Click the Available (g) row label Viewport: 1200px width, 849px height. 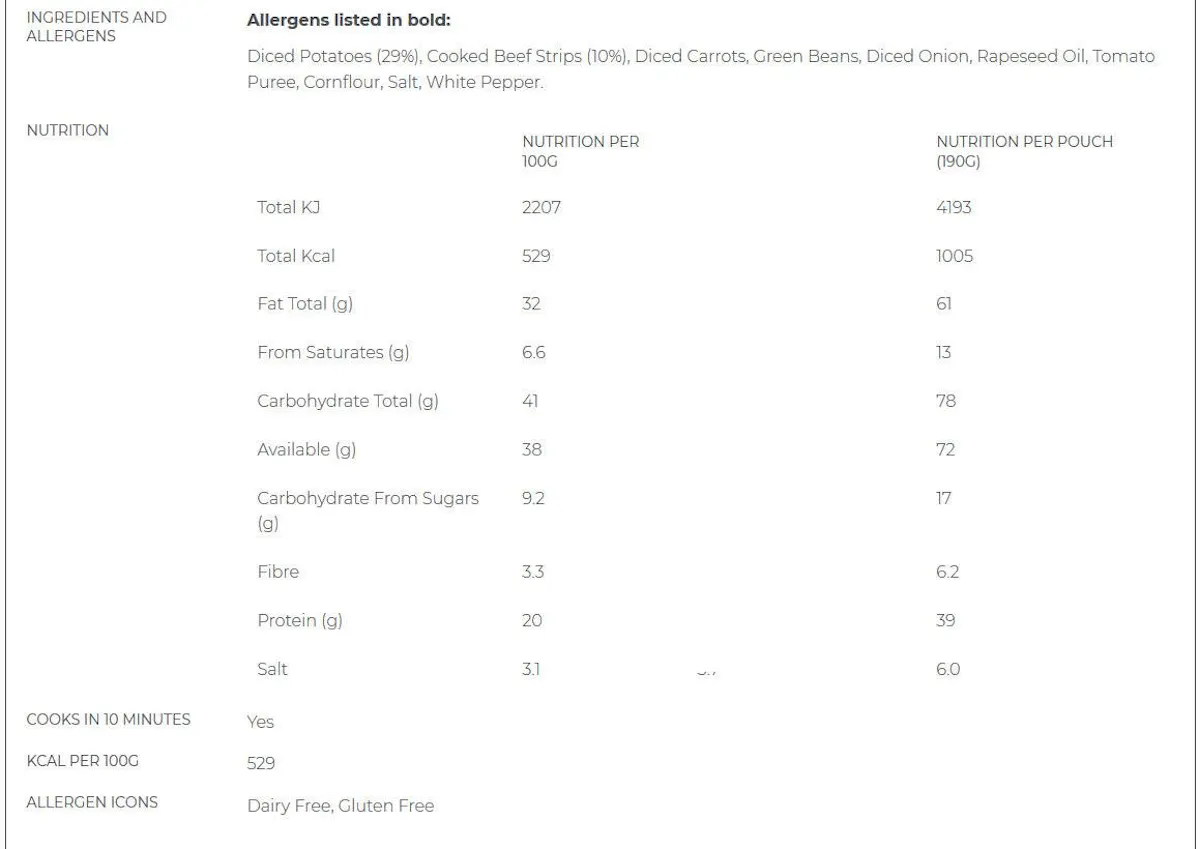point(307,449)
